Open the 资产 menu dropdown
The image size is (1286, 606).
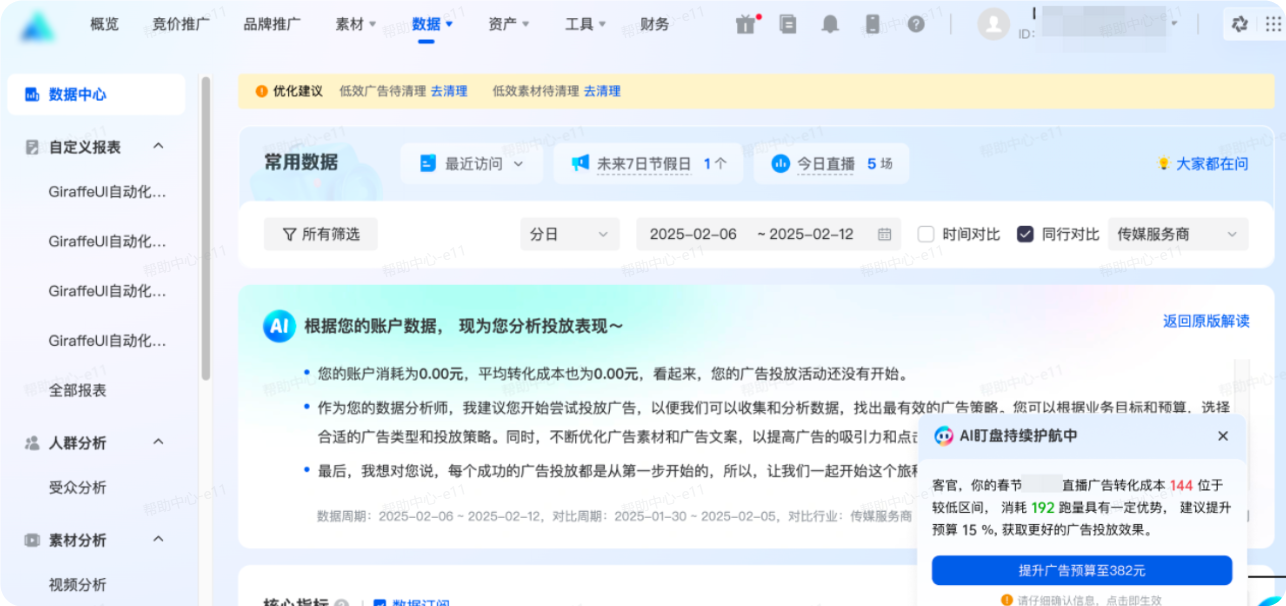pos(509,24)
